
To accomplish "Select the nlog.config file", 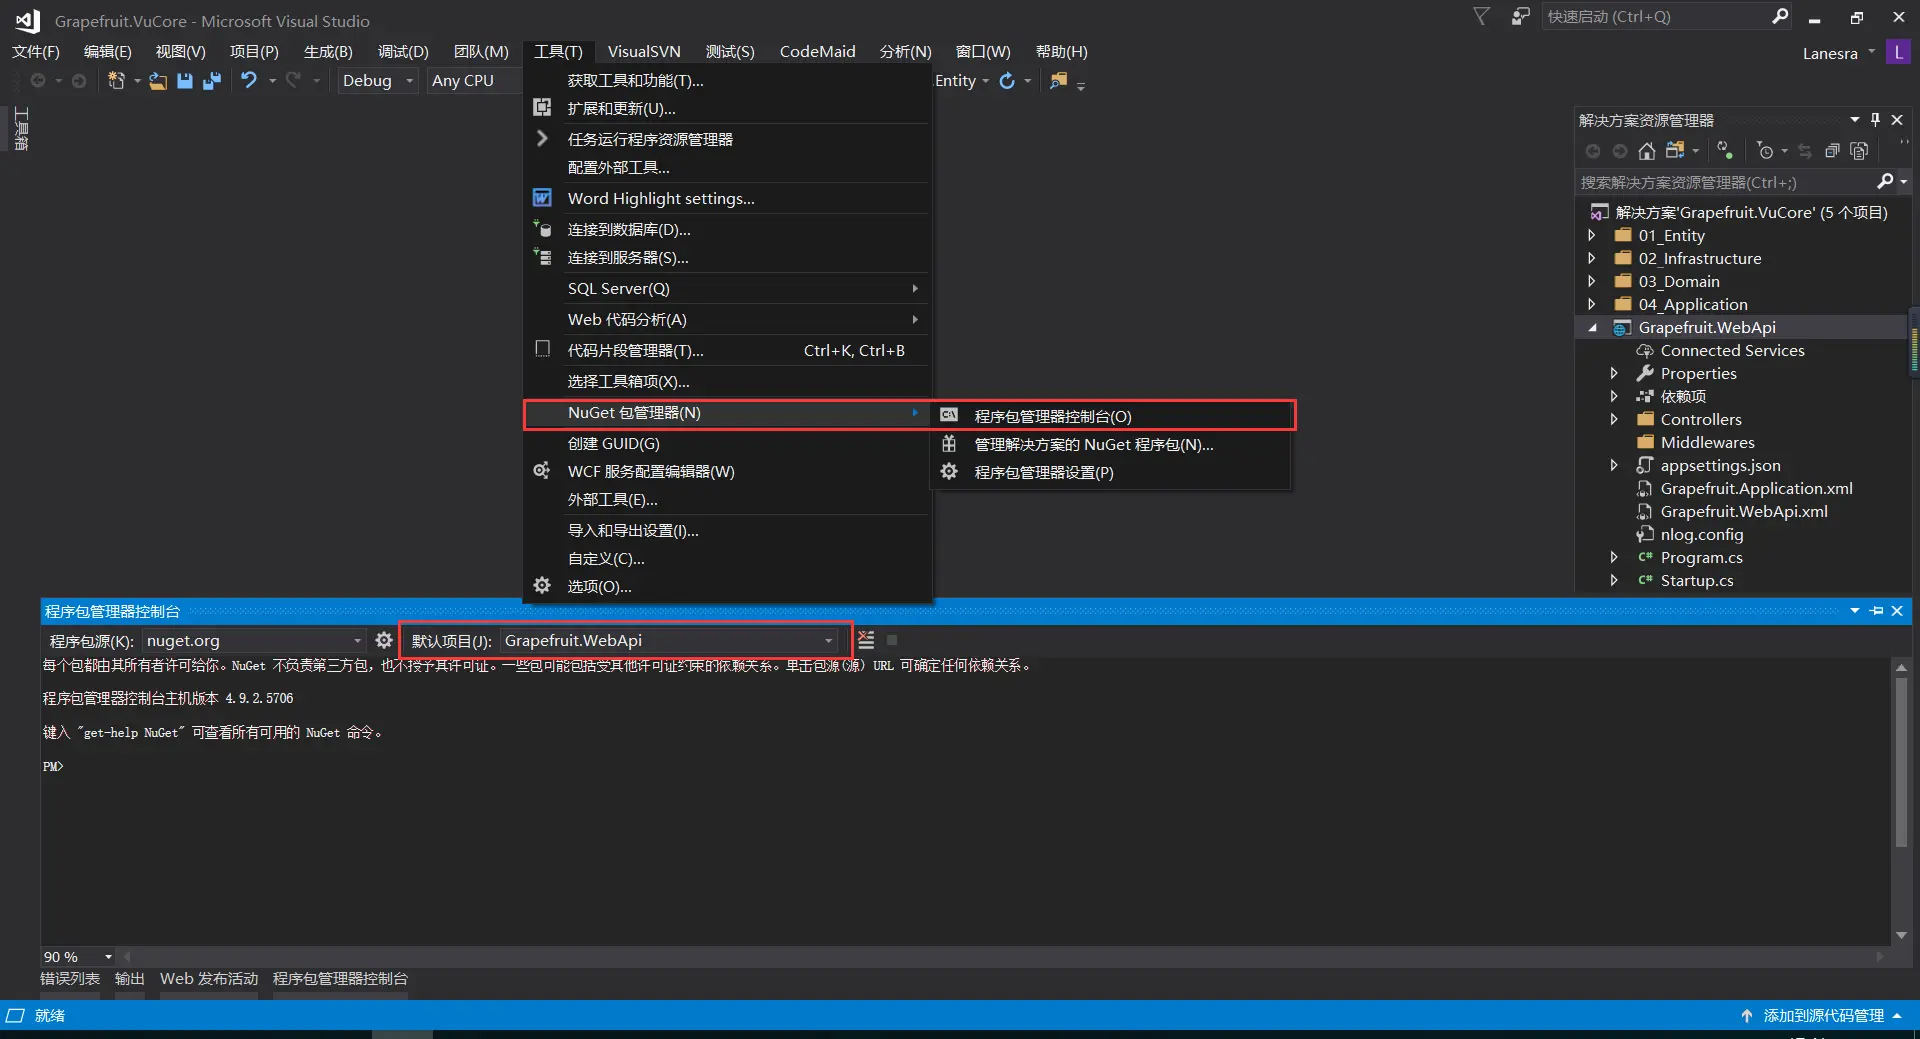I will tap(1701, 535).
